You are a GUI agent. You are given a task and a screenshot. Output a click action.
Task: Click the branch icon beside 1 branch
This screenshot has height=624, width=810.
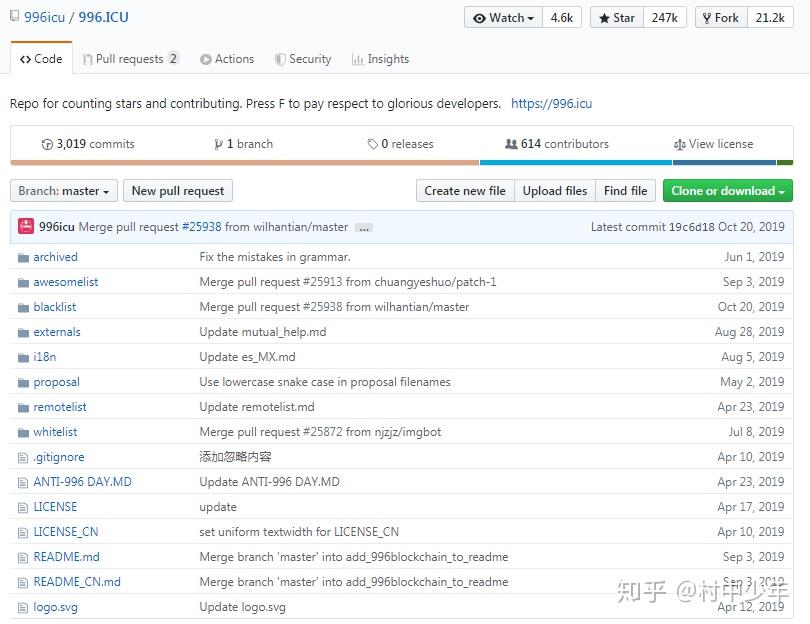[219, 144]
